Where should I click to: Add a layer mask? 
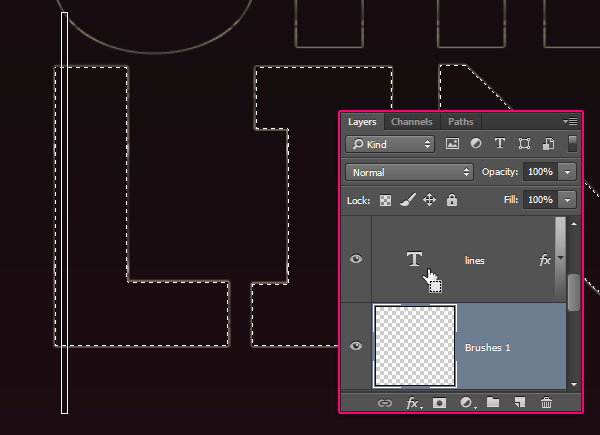click(439, 403)
